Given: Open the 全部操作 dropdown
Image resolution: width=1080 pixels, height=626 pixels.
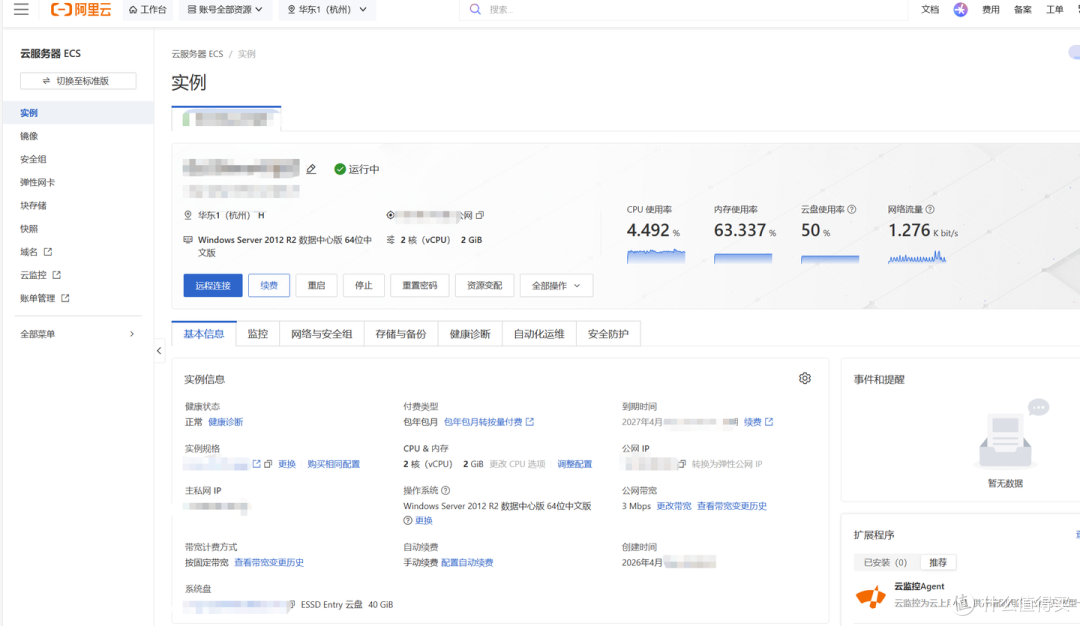Looking at the screenshot, I should [557, 286].
